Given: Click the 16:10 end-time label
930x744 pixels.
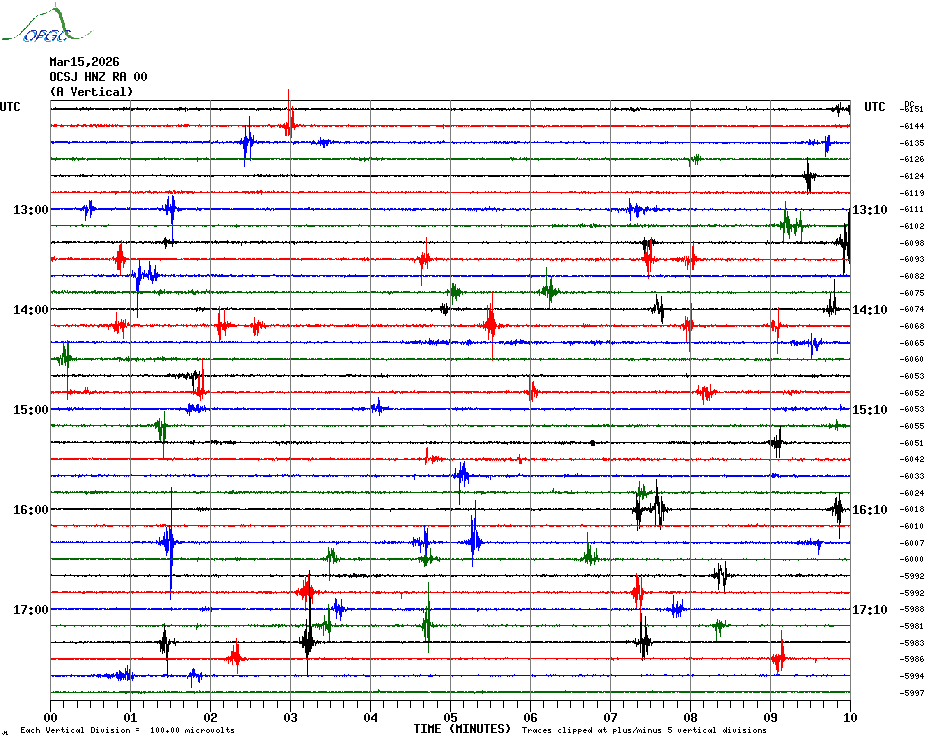Looking at the screenshot, I should (x=870, y=510).
